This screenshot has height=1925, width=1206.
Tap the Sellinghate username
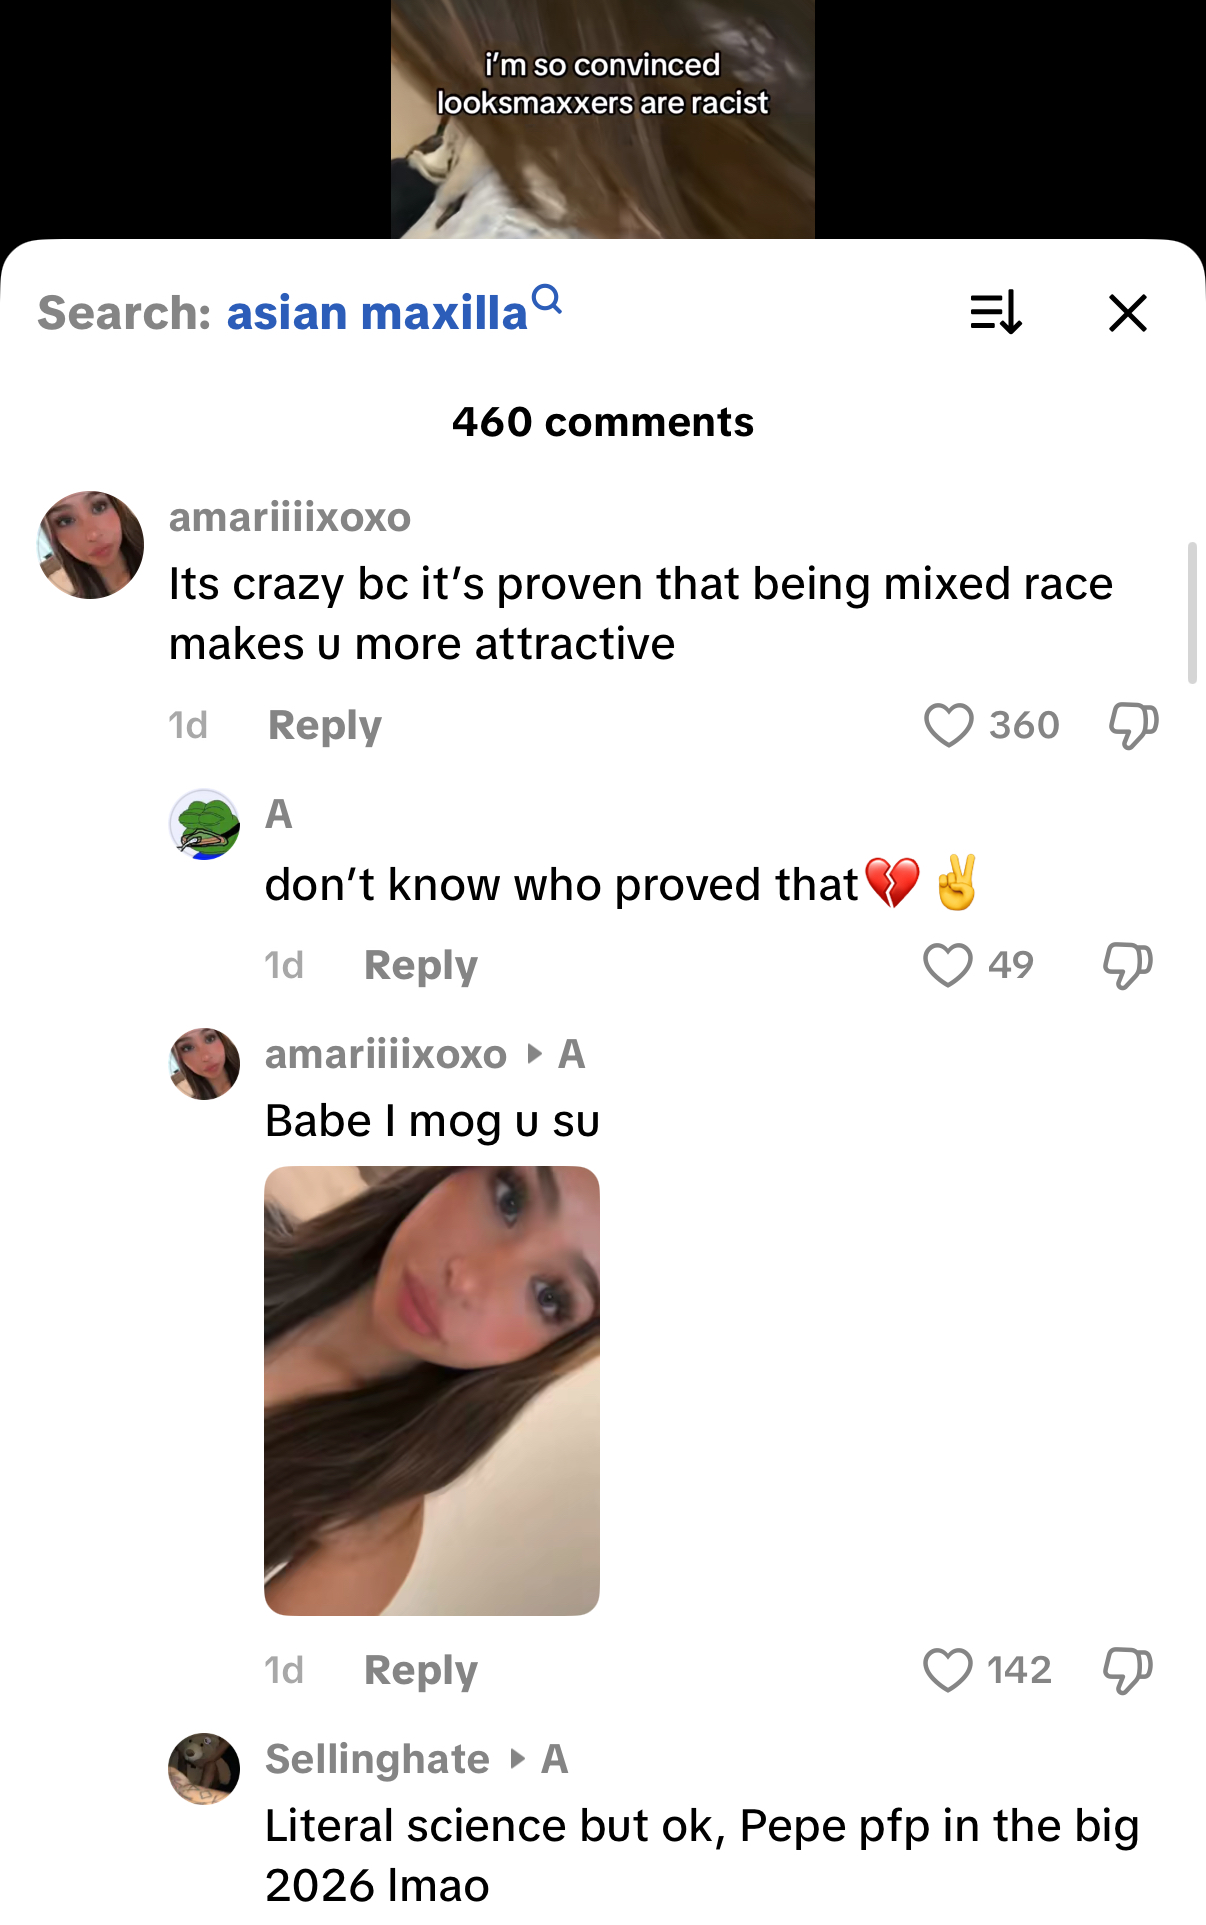377,1759
